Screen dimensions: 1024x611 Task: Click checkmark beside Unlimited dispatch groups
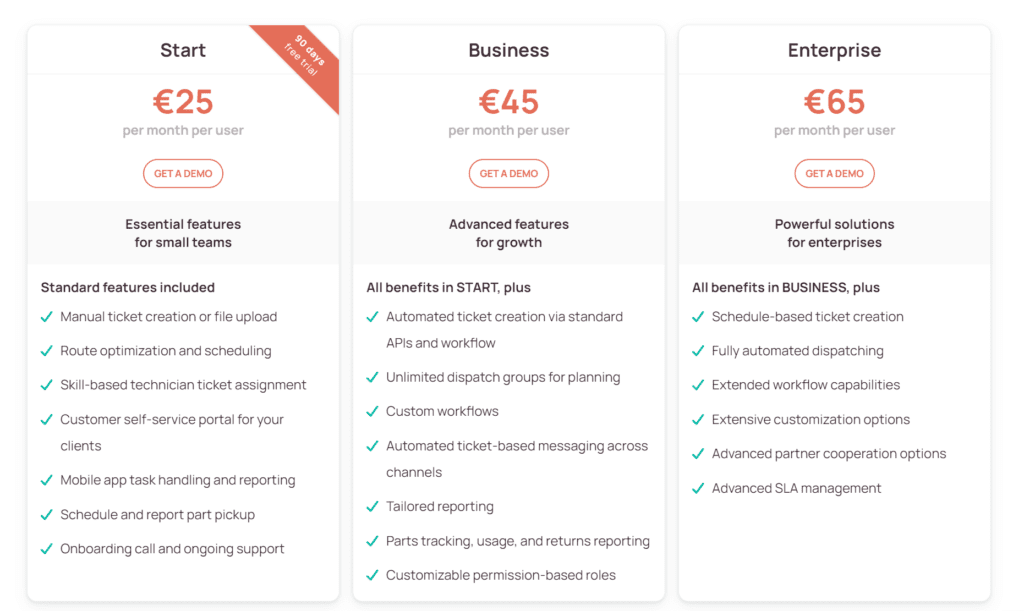[372, 378]
